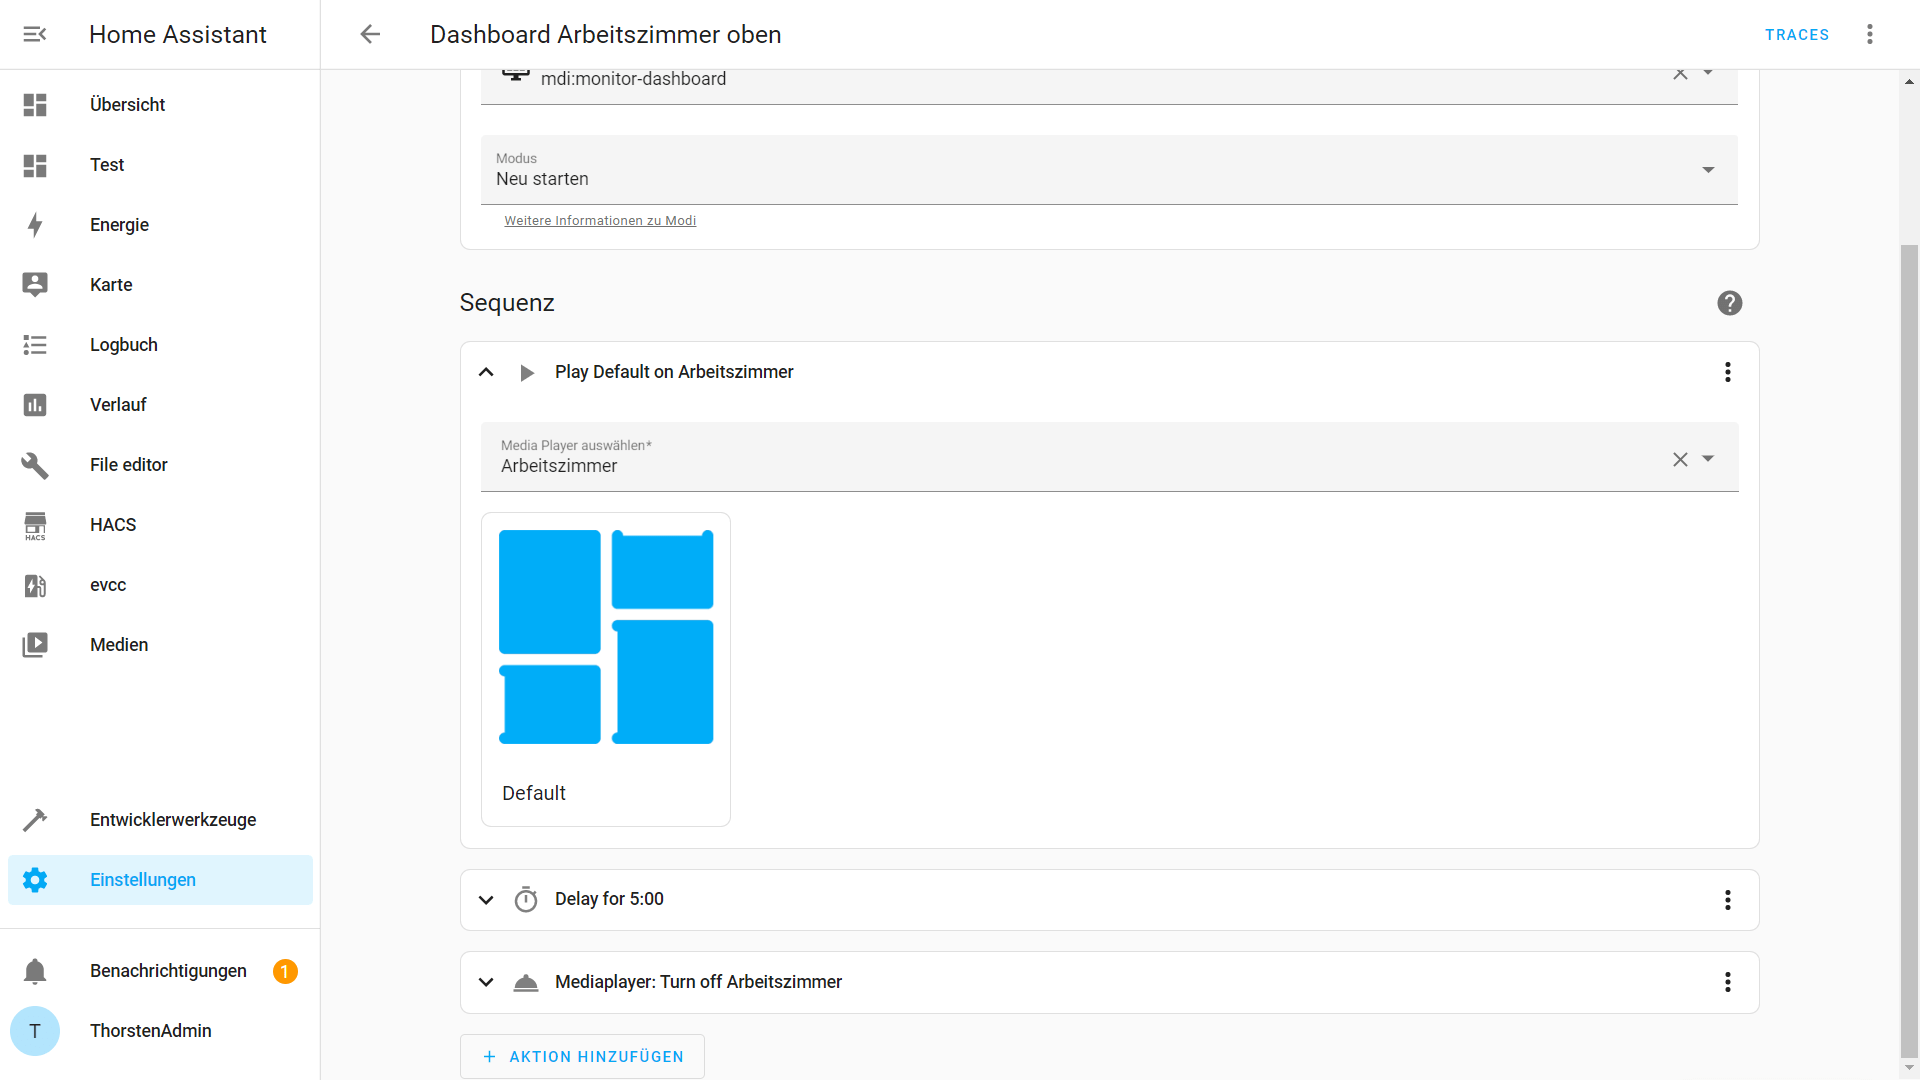1920x1080 pixels.
Task: Select the HACS sidebar icon
Action: (x=35, y=524)
